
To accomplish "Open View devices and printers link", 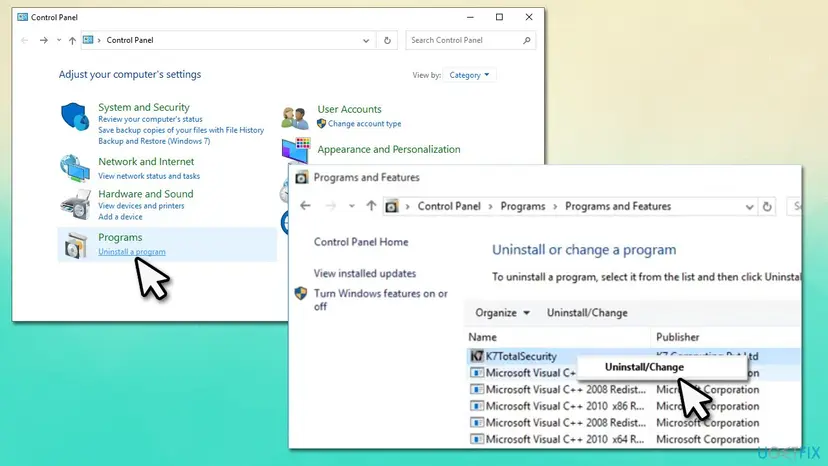I will tap(141, 206).
